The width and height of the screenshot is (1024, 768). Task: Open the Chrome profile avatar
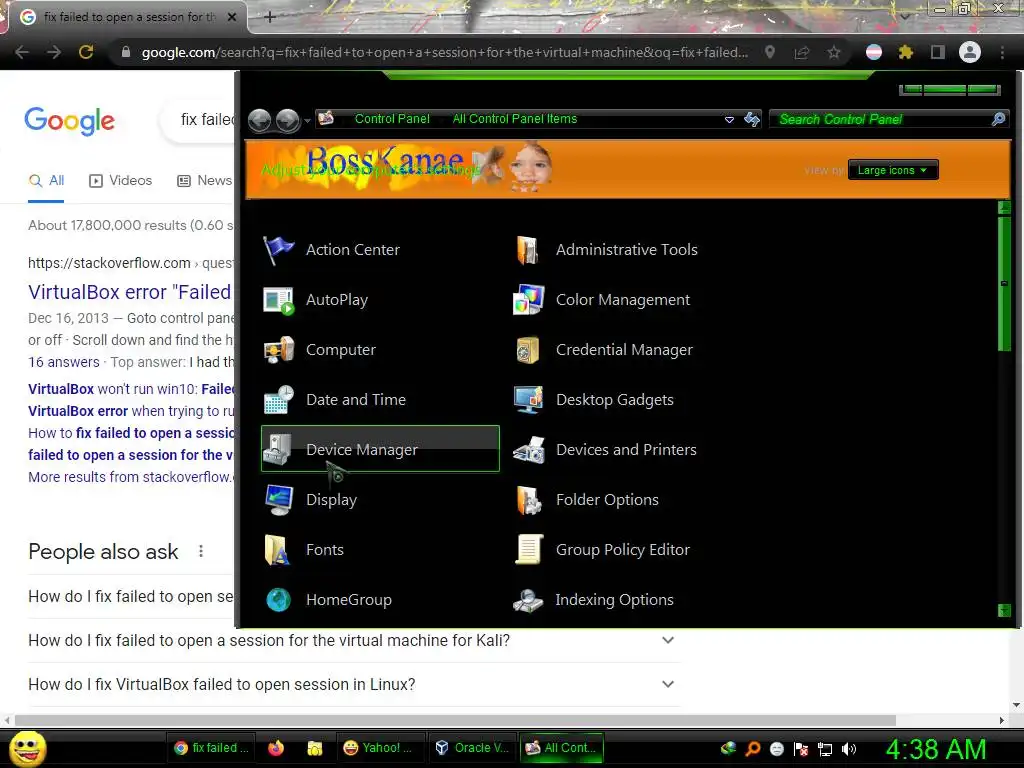point(970,52)
